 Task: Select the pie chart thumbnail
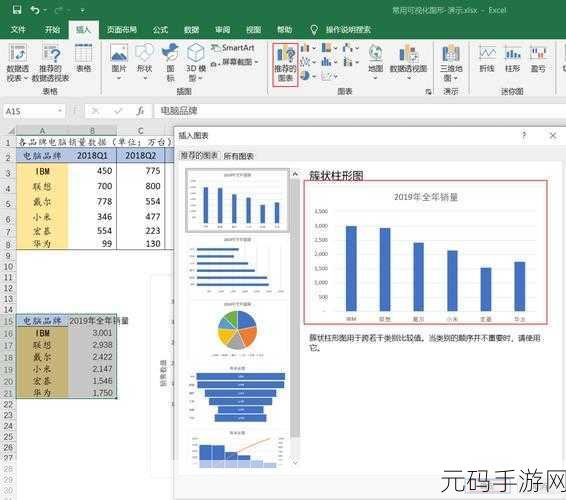point(237,329)
